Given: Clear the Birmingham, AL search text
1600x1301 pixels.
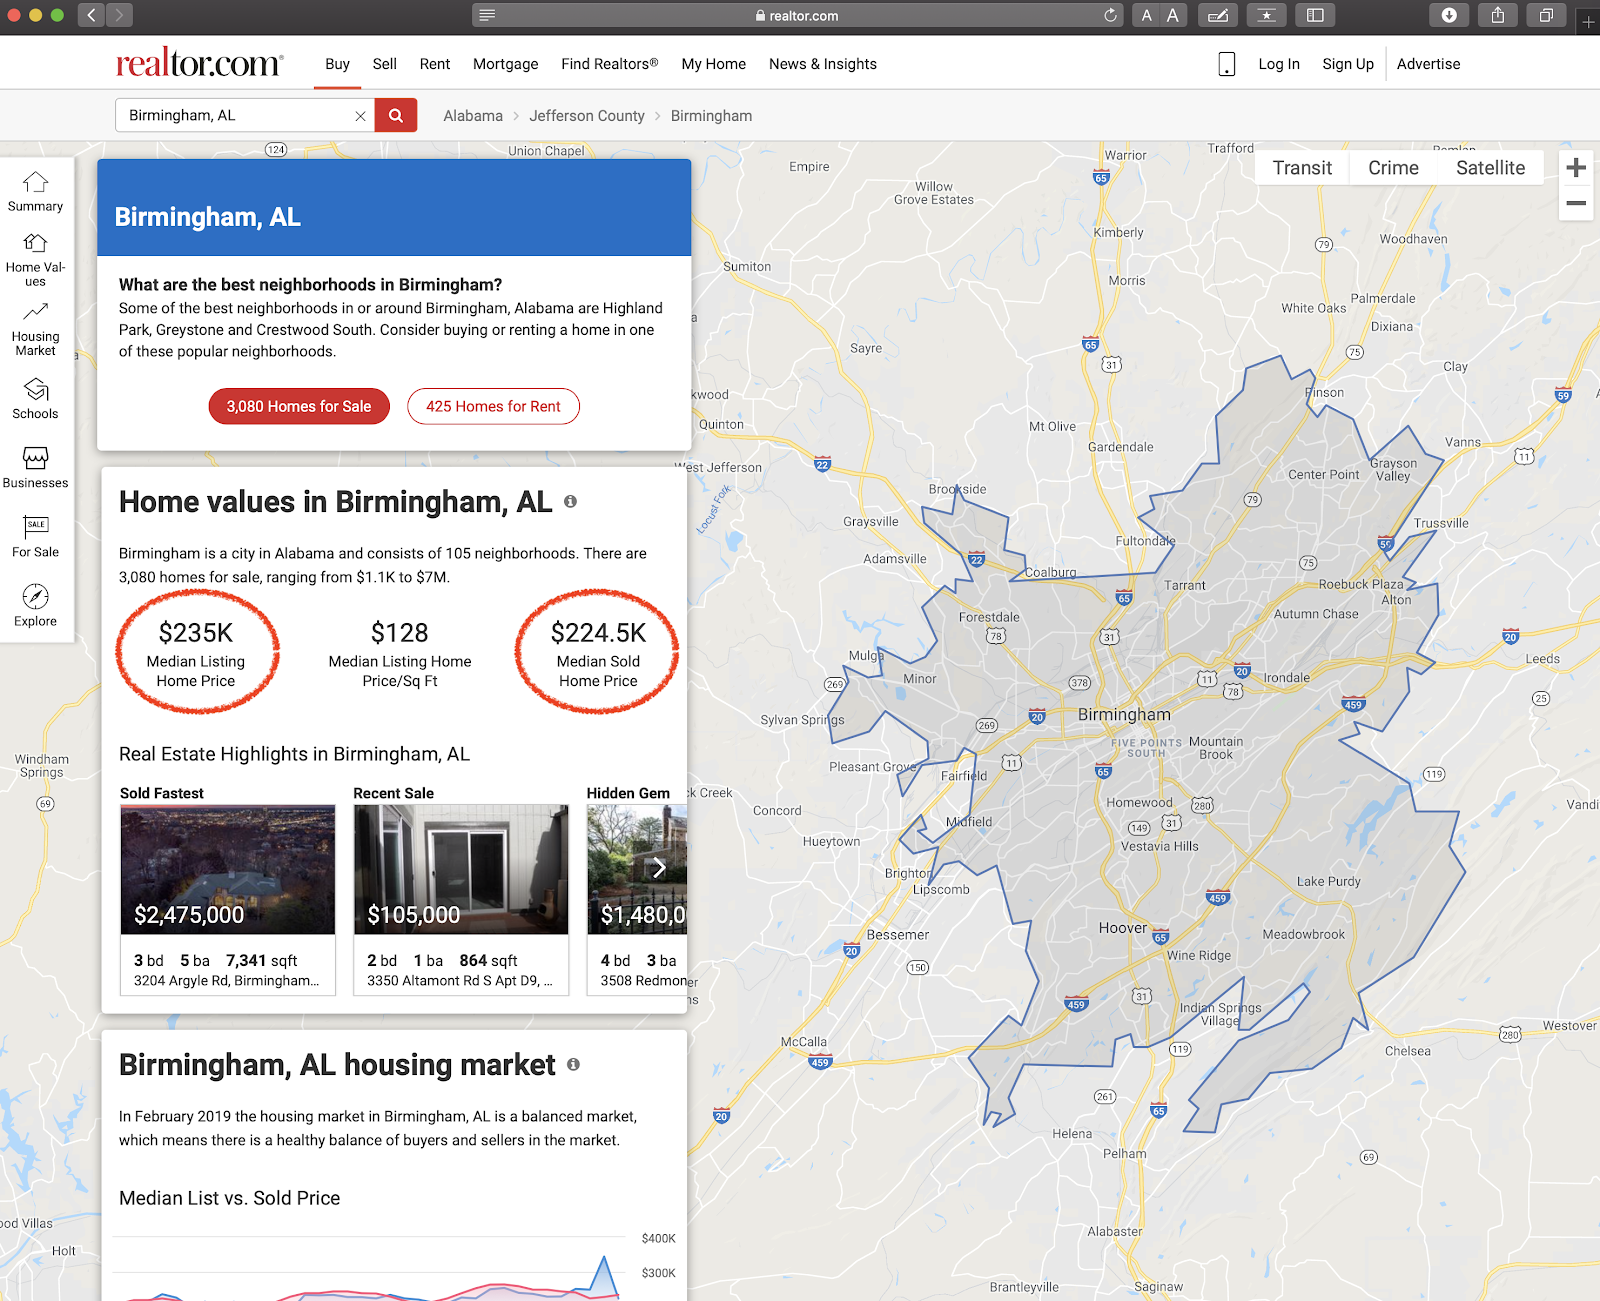Looking at the screenshot, I should pos(360,116).
